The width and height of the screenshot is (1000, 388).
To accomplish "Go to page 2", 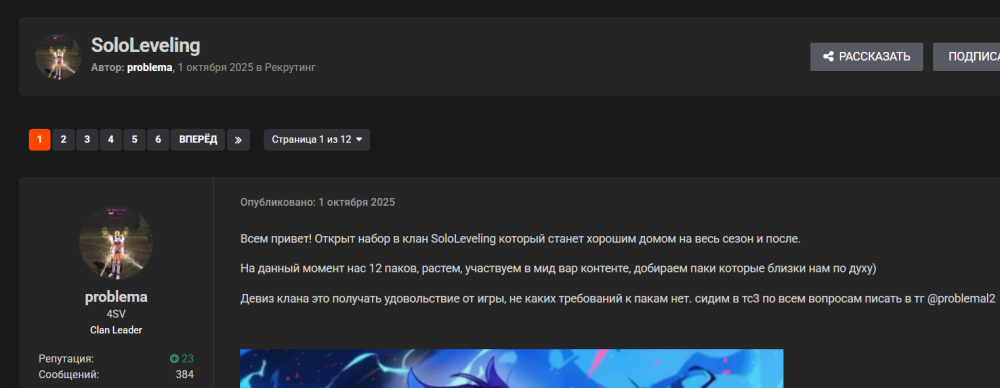I will coord(63,140).
